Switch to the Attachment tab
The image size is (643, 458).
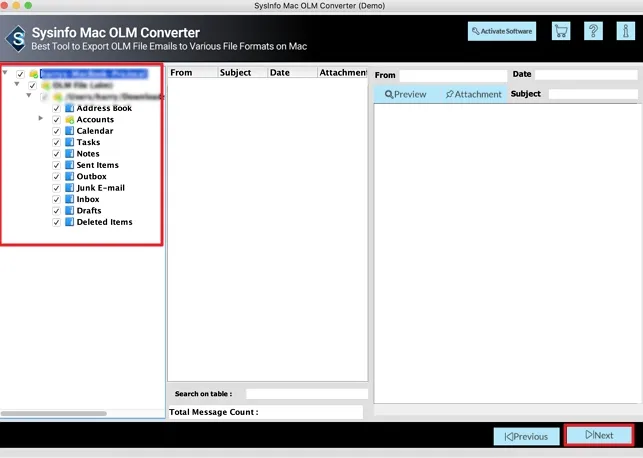(473, 94)
